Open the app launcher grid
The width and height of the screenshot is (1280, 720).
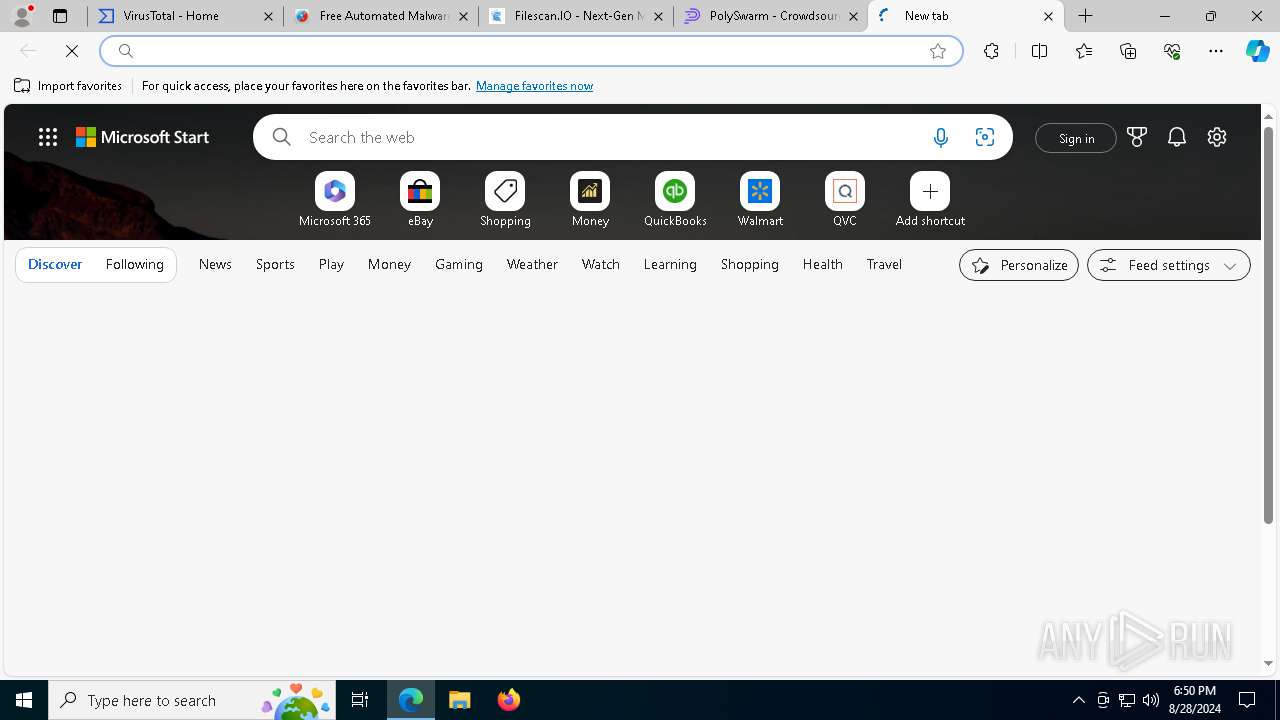48,138
